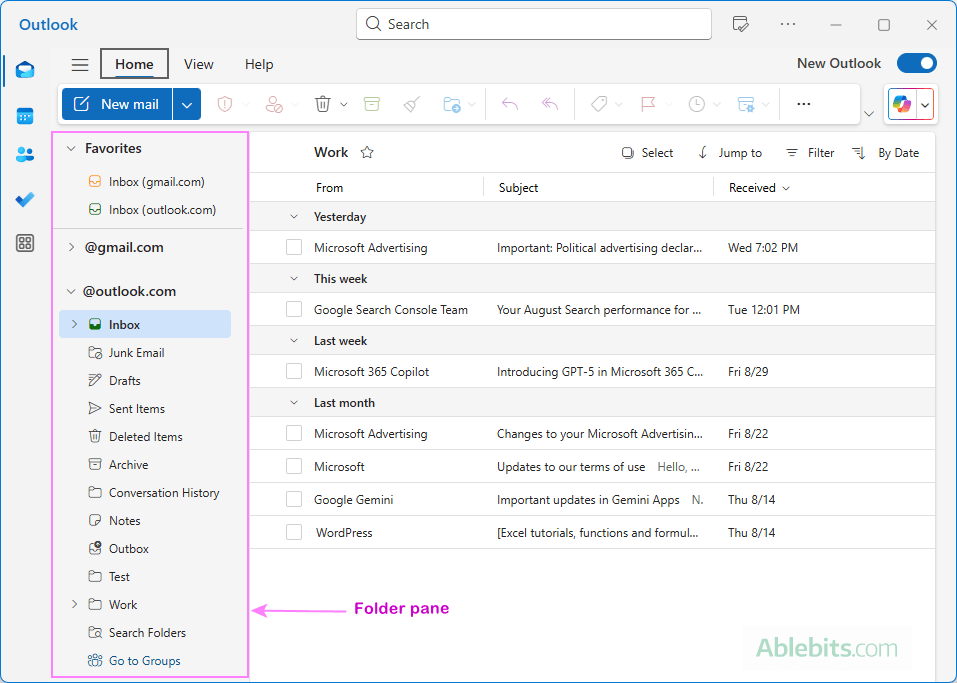Click the Select button
The height and width of the screenshot is (683, 957).
[x=647, y=153]
